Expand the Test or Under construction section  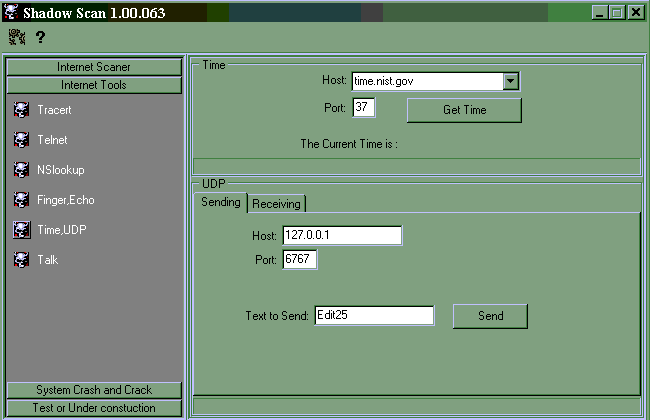(x=94, y=408)
